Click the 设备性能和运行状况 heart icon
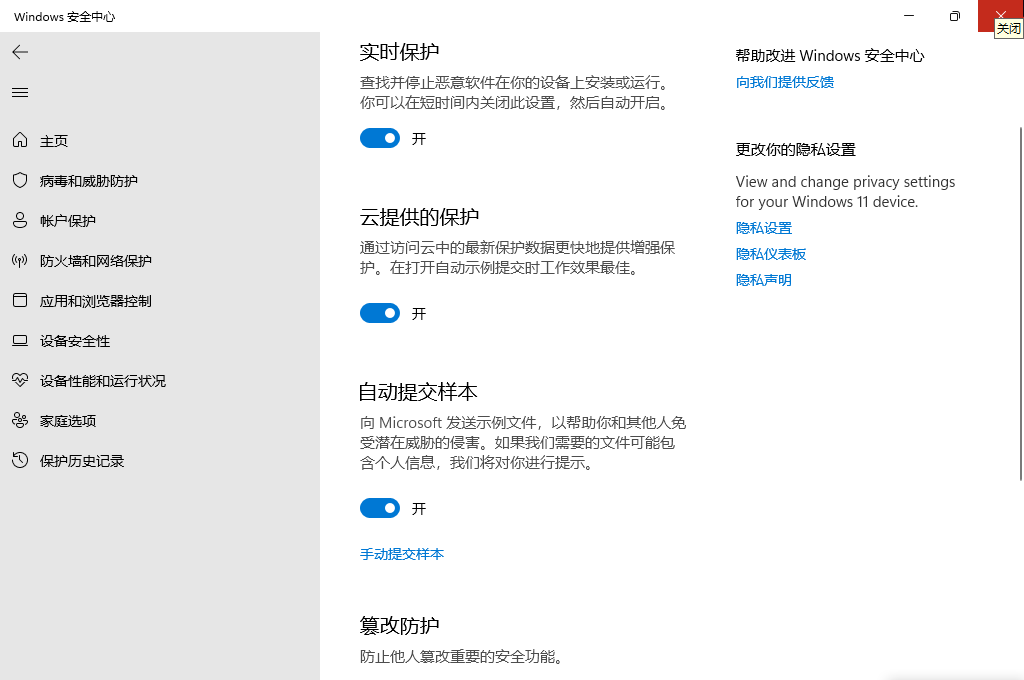1024x680 pixels. [20, 381]
